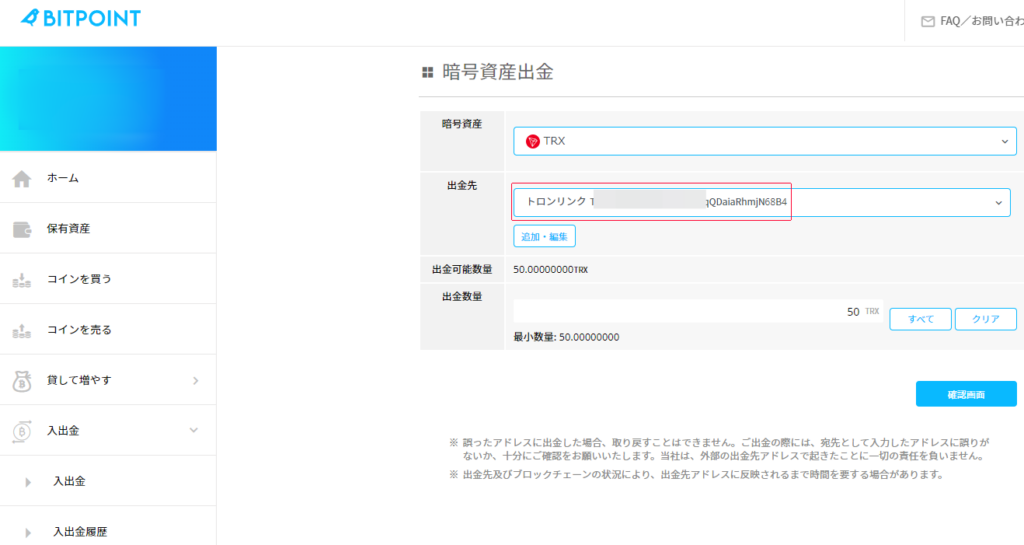
Task: Click the deposit/withdrawal circular icon
Action: click(22, 431)
